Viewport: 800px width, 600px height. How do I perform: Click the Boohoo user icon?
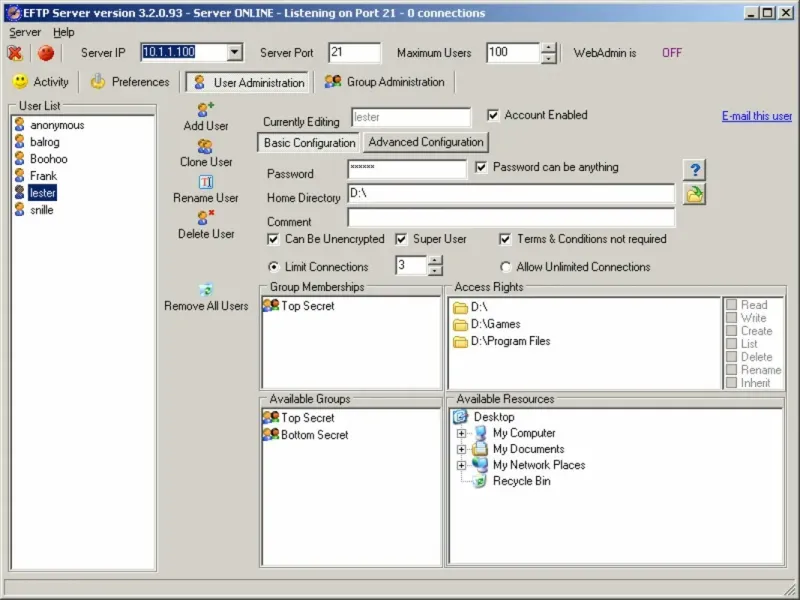[19, 158]
